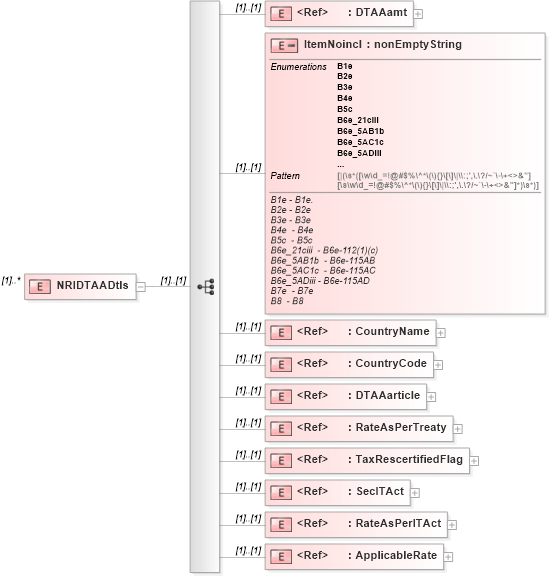This screenshot has width=550, height=576.
Task: Expand the ApplicableRate reference node
Action: [x=448, y=557]
